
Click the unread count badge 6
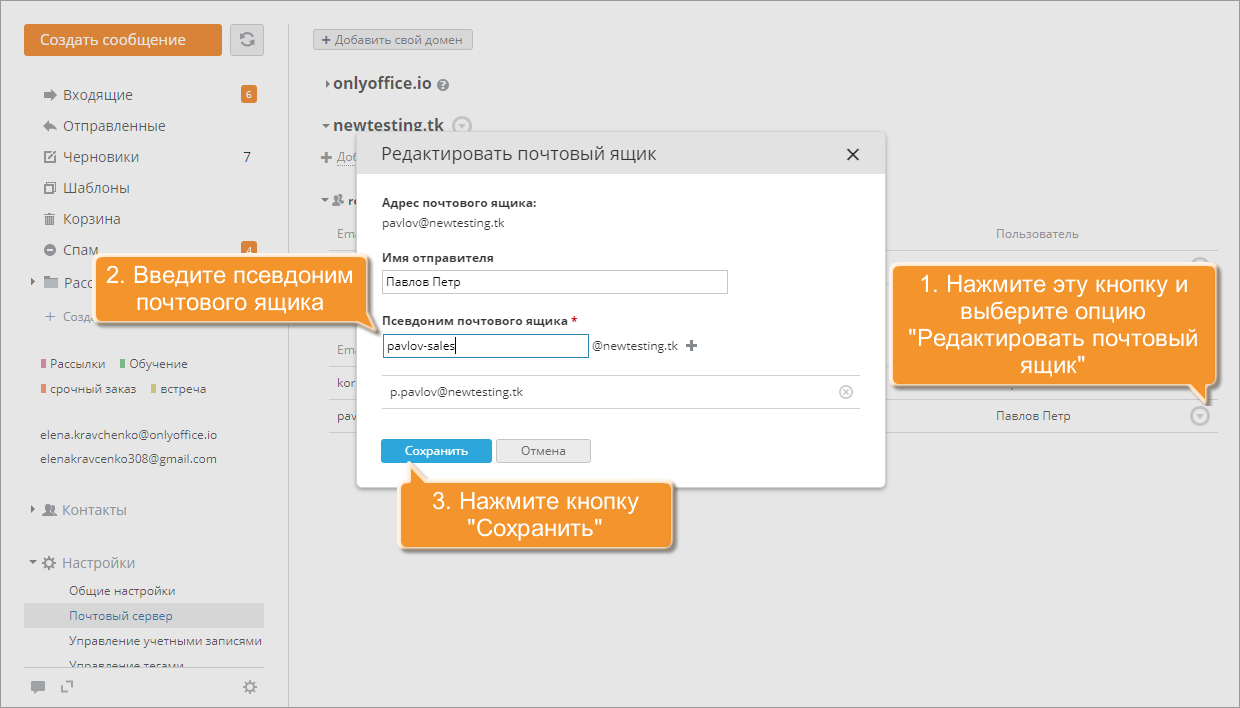[x=249, y=95]
